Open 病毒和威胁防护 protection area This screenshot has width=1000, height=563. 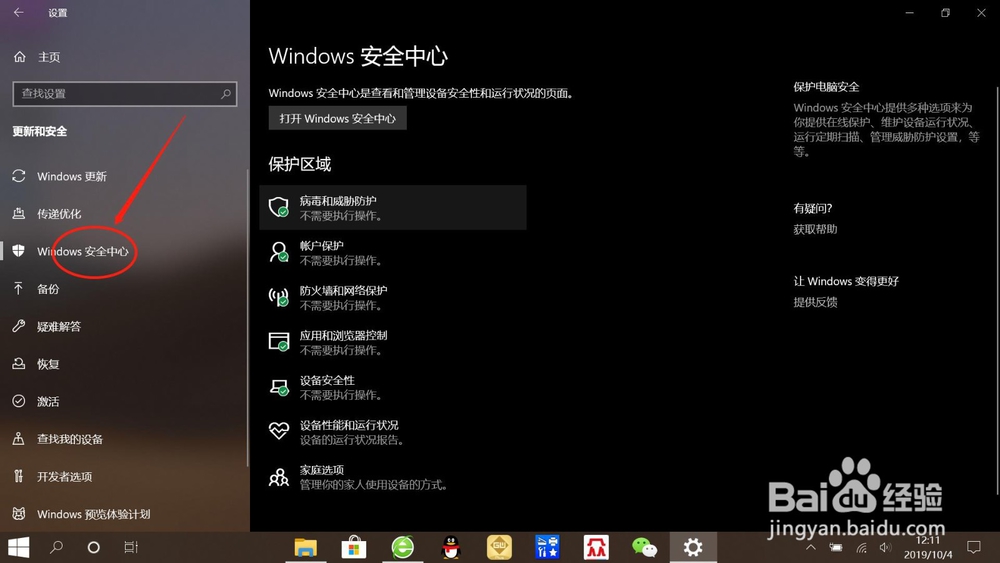click(x=393, y=208)
